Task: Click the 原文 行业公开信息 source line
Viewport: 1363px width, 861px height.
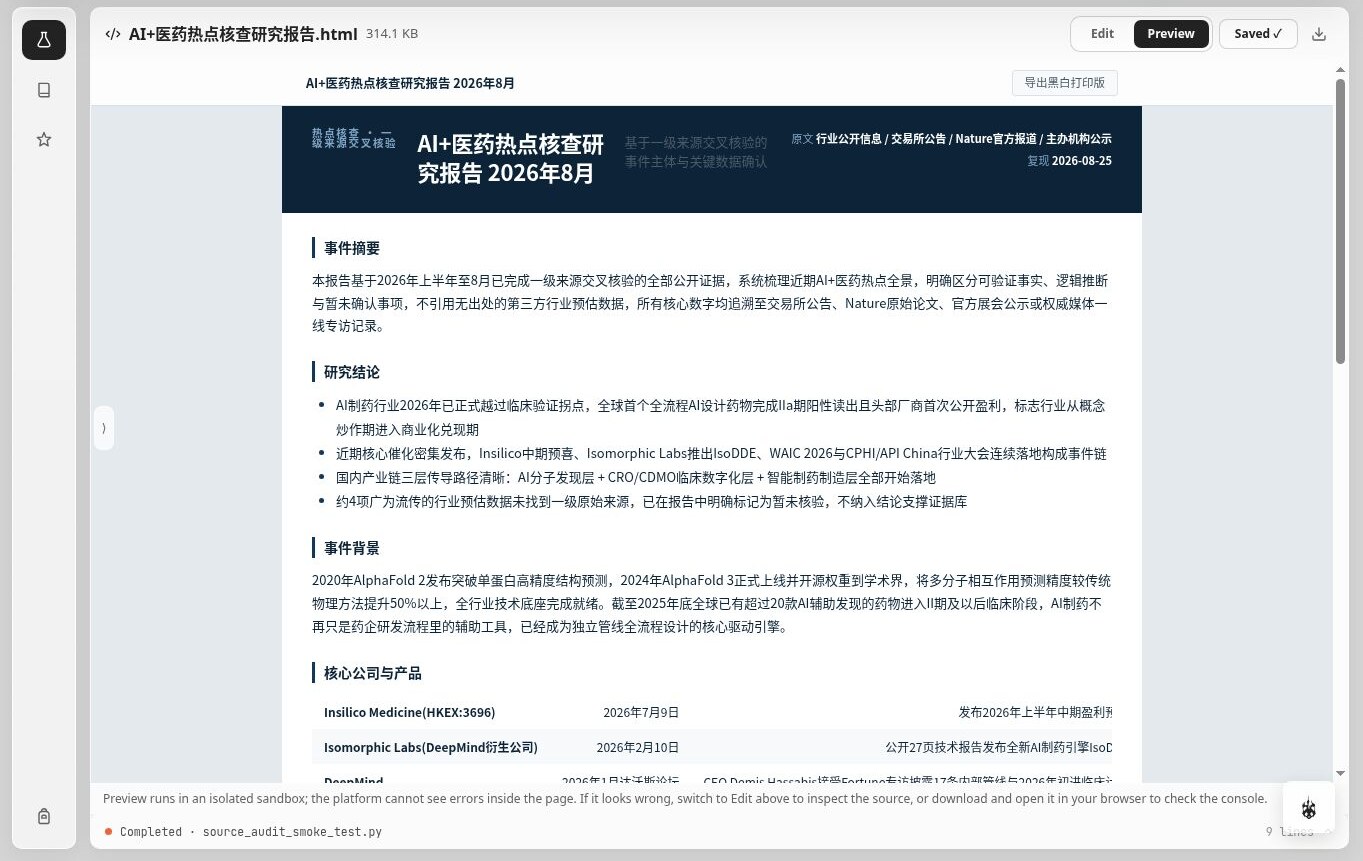Action: coord(951,139)
